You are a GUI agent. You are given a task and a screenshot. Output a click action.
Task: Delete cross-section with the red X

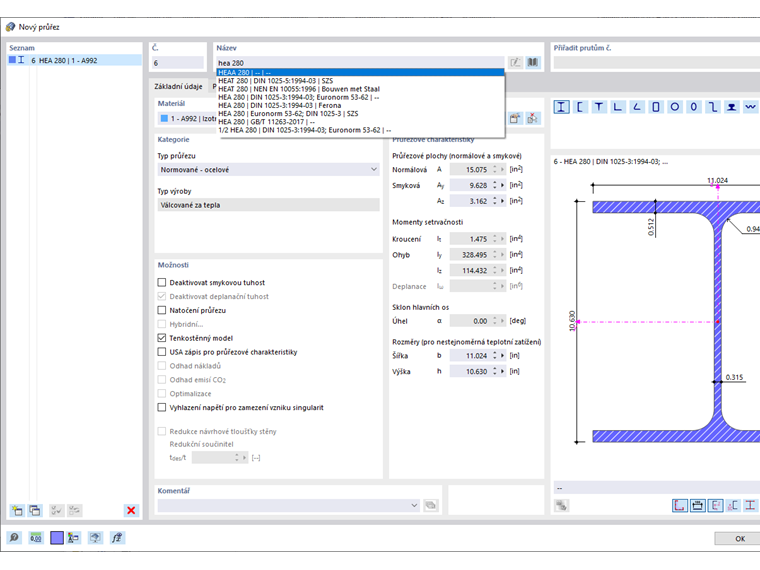pos(131,510)
